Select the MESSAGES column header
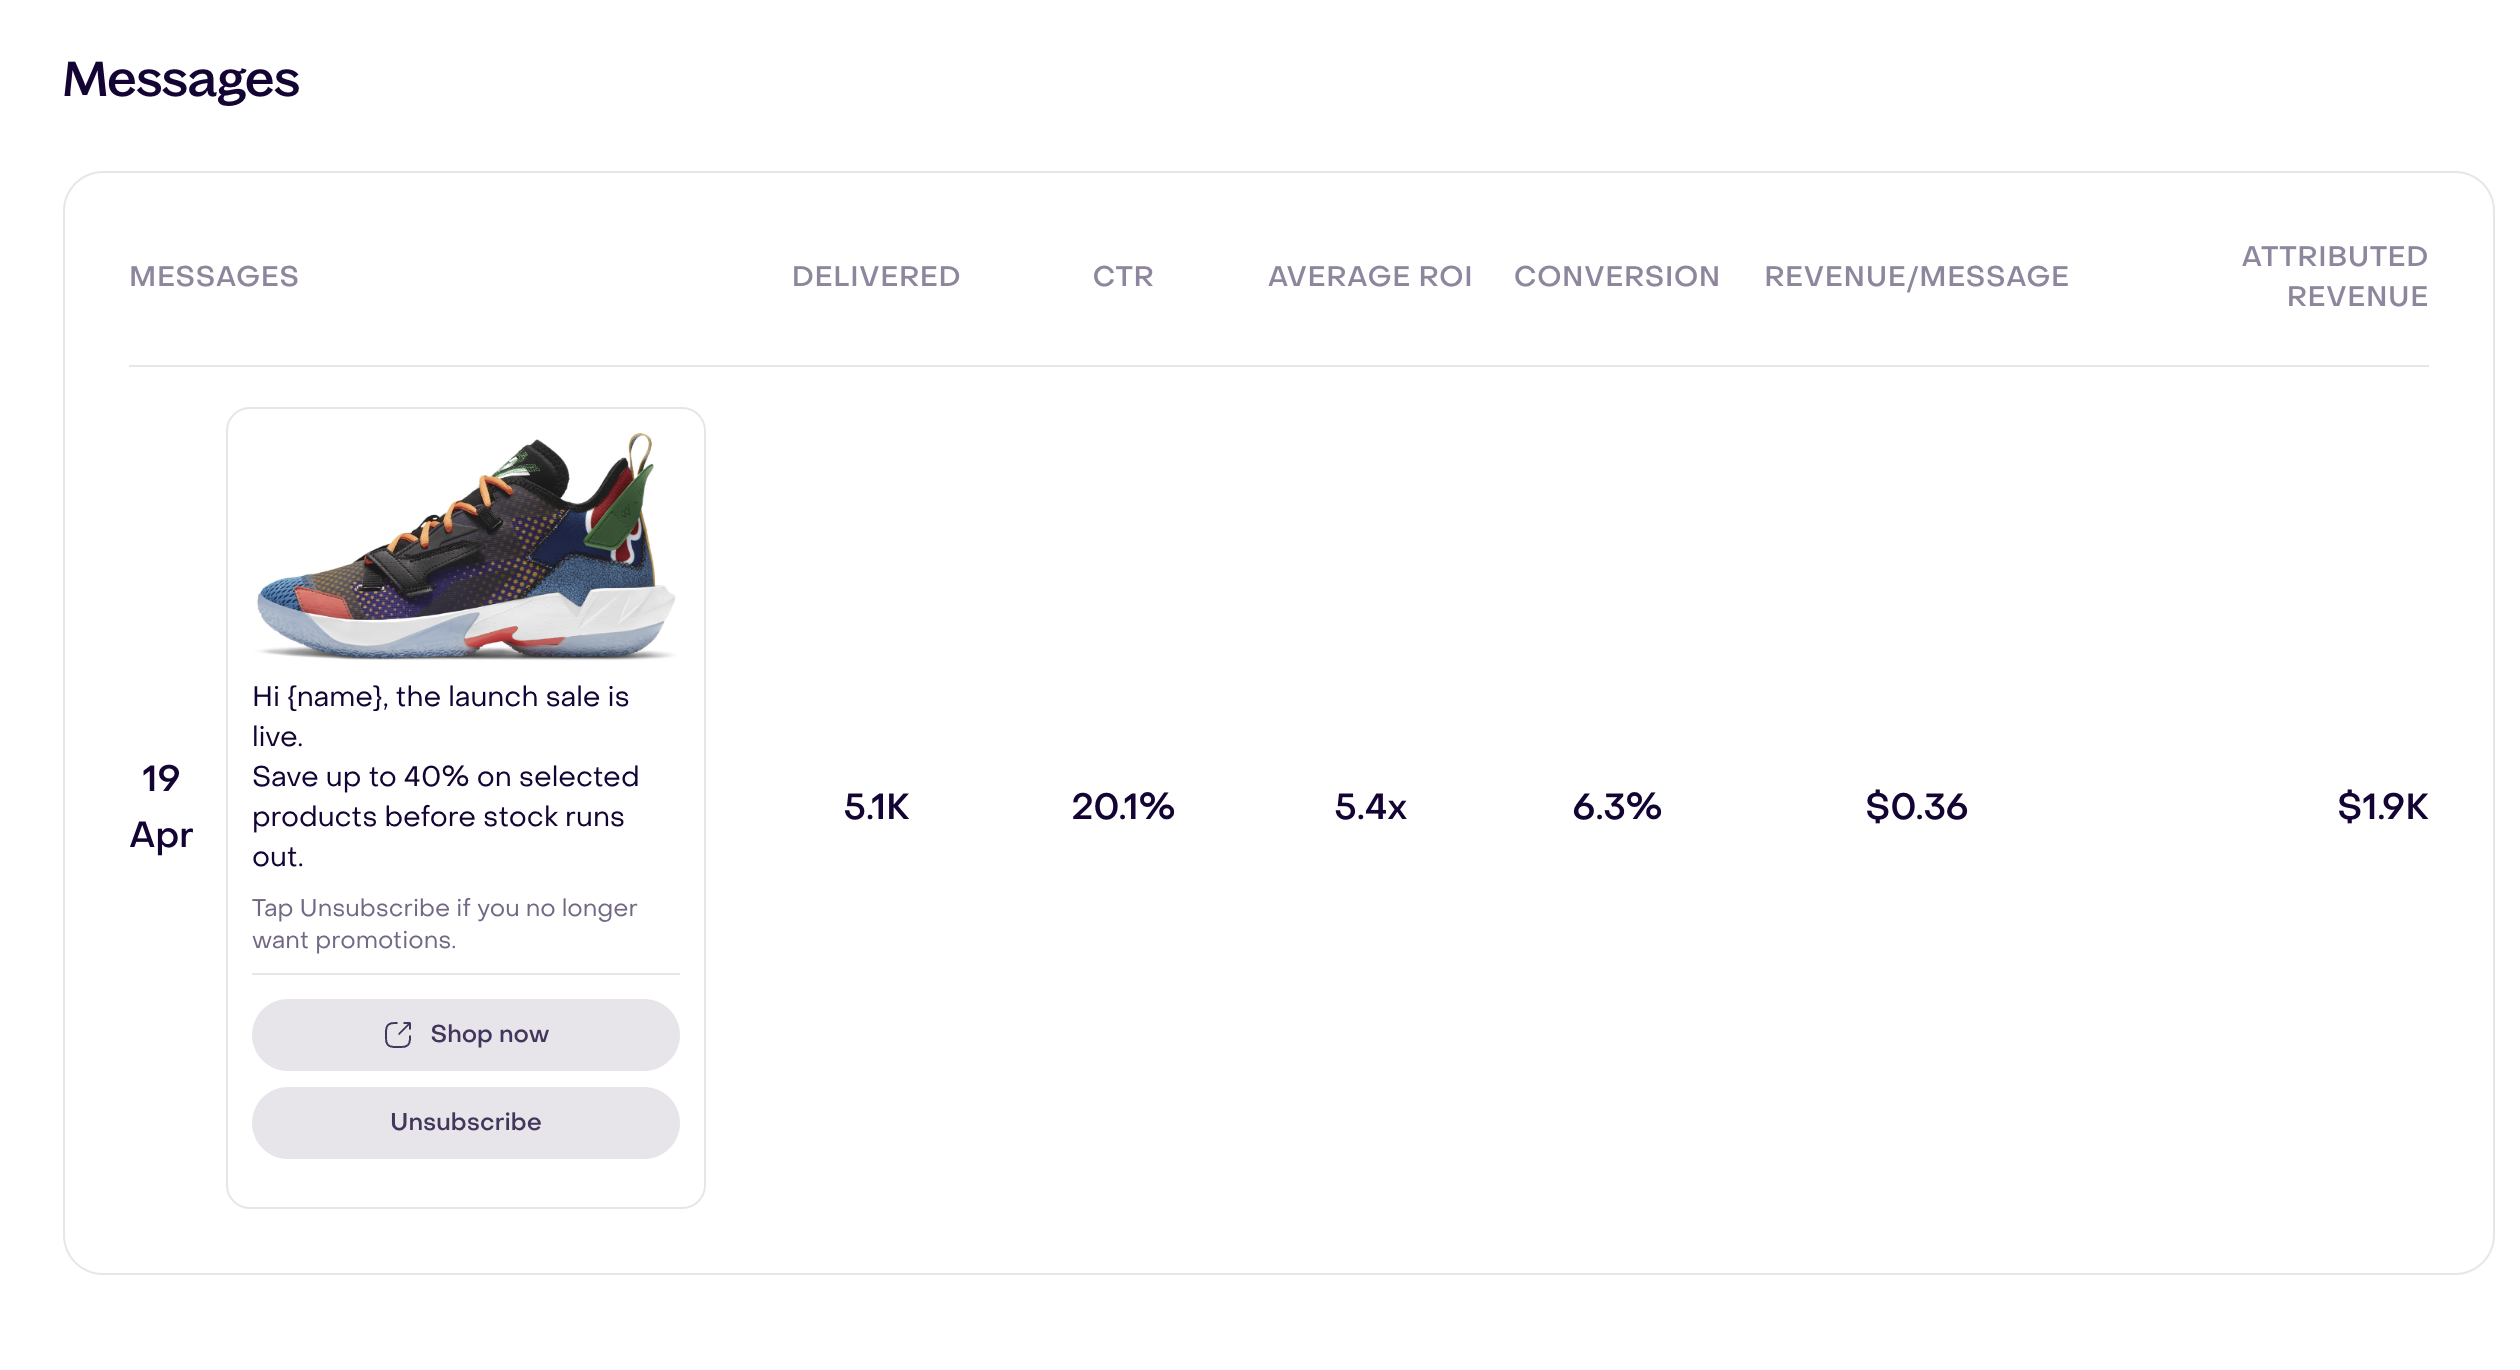2520x1370 pixels. pyautogui.click(x=214, y=276)
